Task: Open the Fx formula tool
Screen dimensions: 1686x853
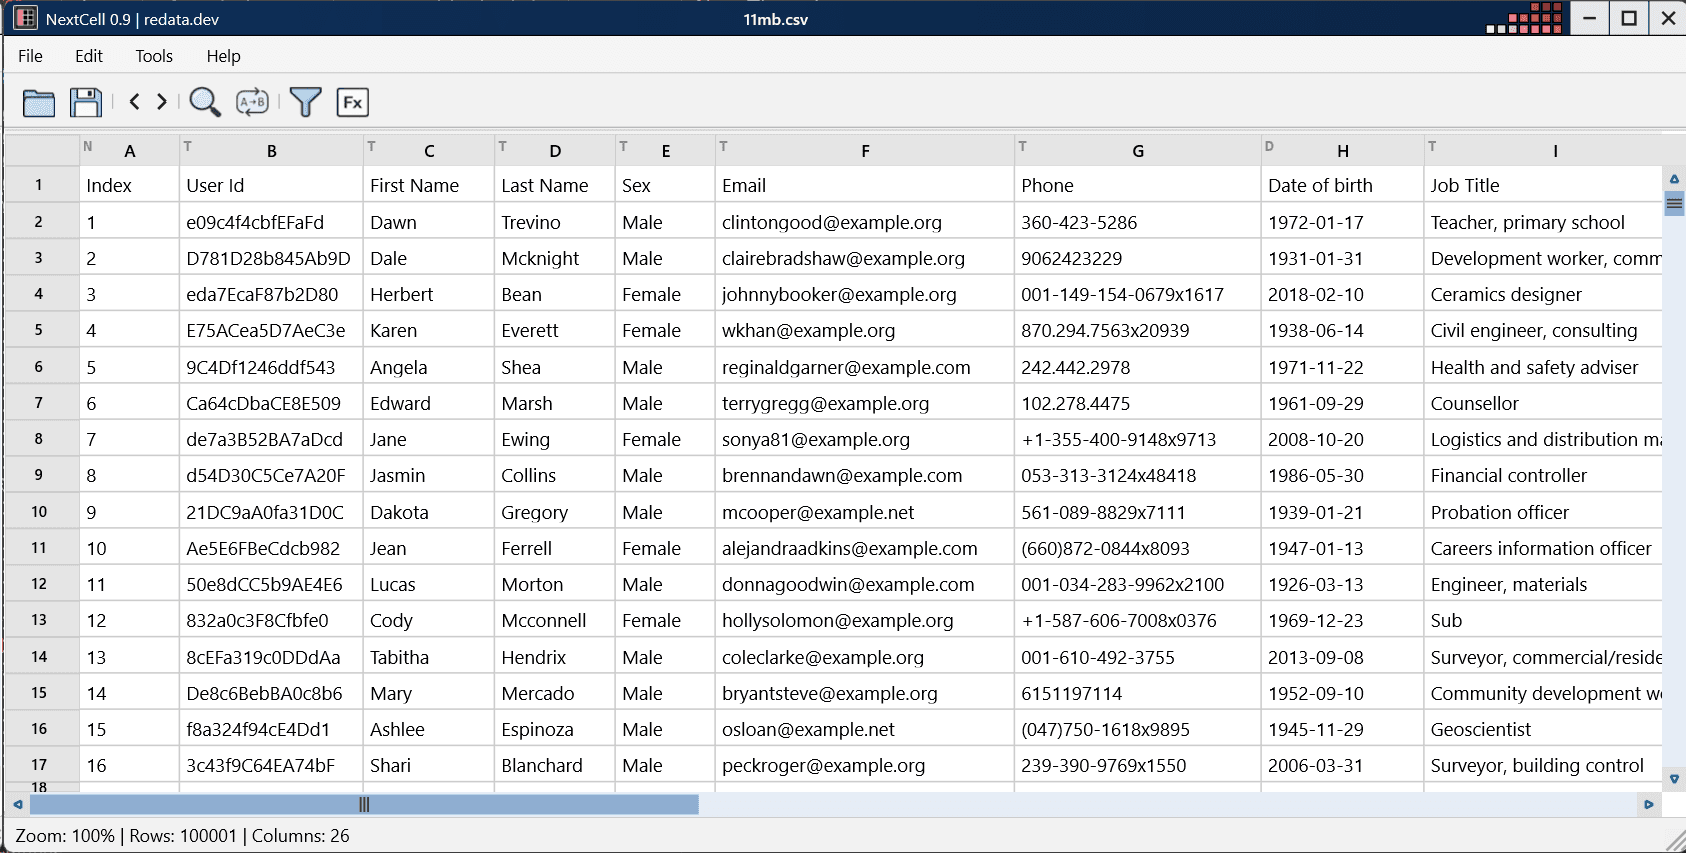Action: [353, 102]
